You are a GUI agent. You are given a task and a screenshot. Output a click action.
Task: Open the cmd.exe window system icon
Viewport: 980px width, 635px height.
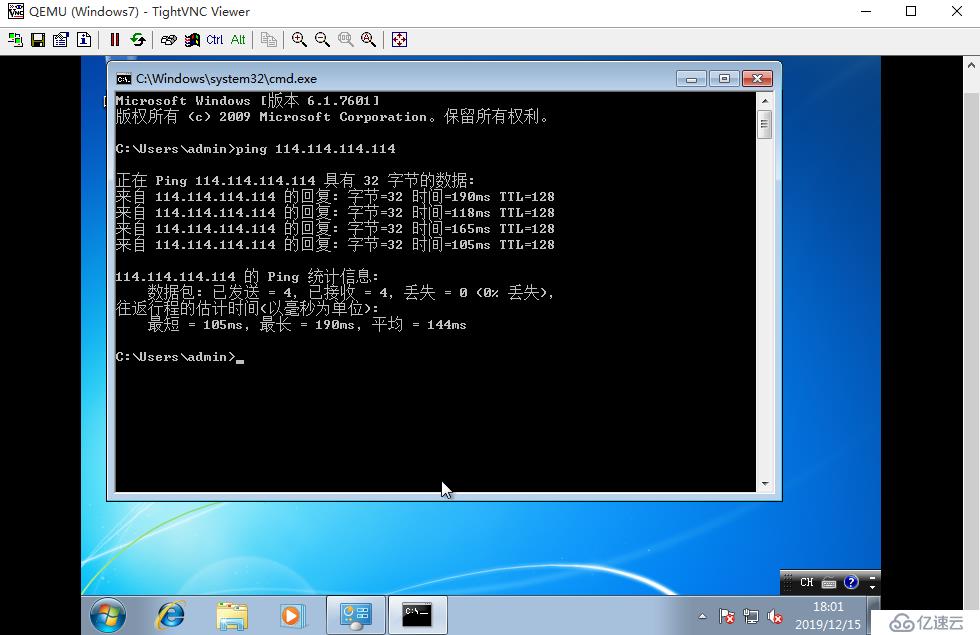[x=124, y=79]
